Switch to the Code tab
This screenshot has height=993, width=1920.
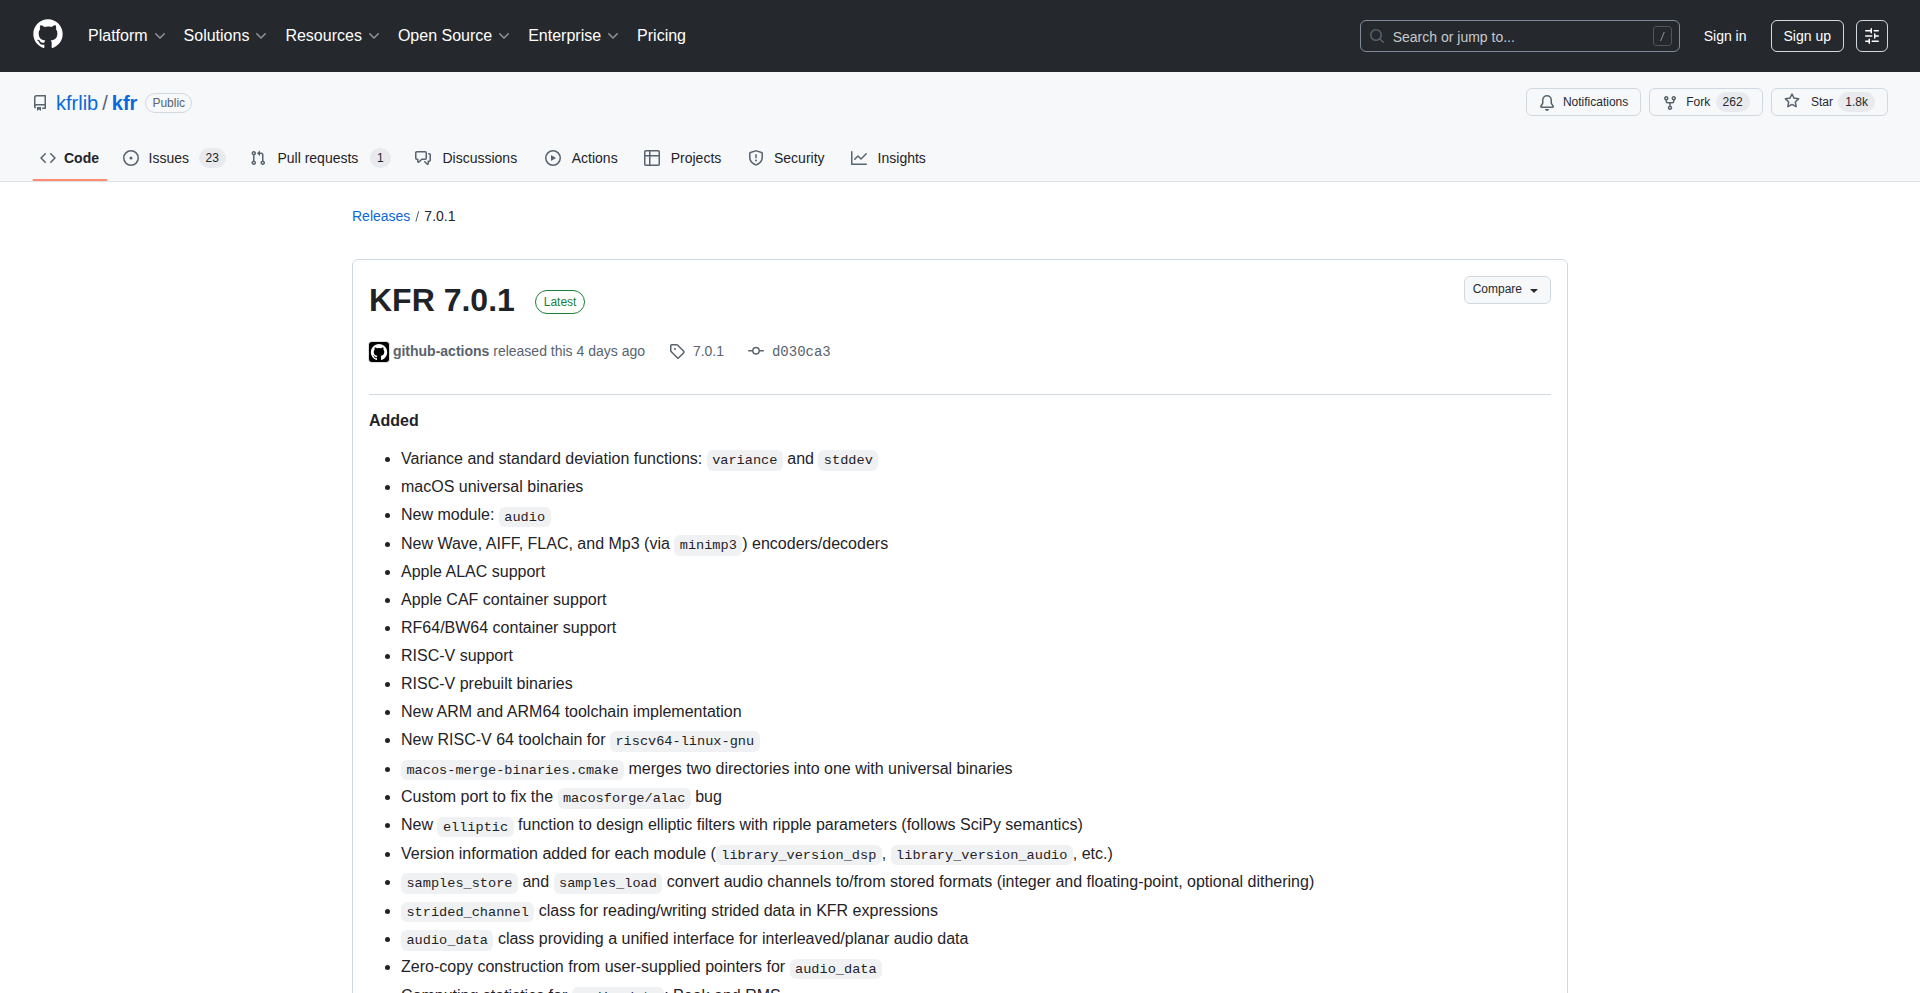pyautogui.click(x=70, y=158)
